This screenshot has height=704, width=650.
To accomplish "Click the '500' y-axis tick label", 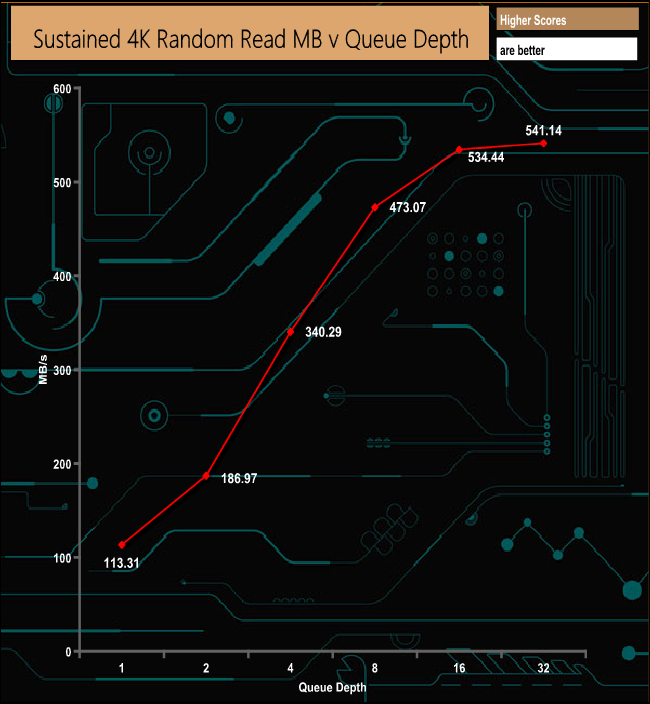I will (x=62, y=182).
